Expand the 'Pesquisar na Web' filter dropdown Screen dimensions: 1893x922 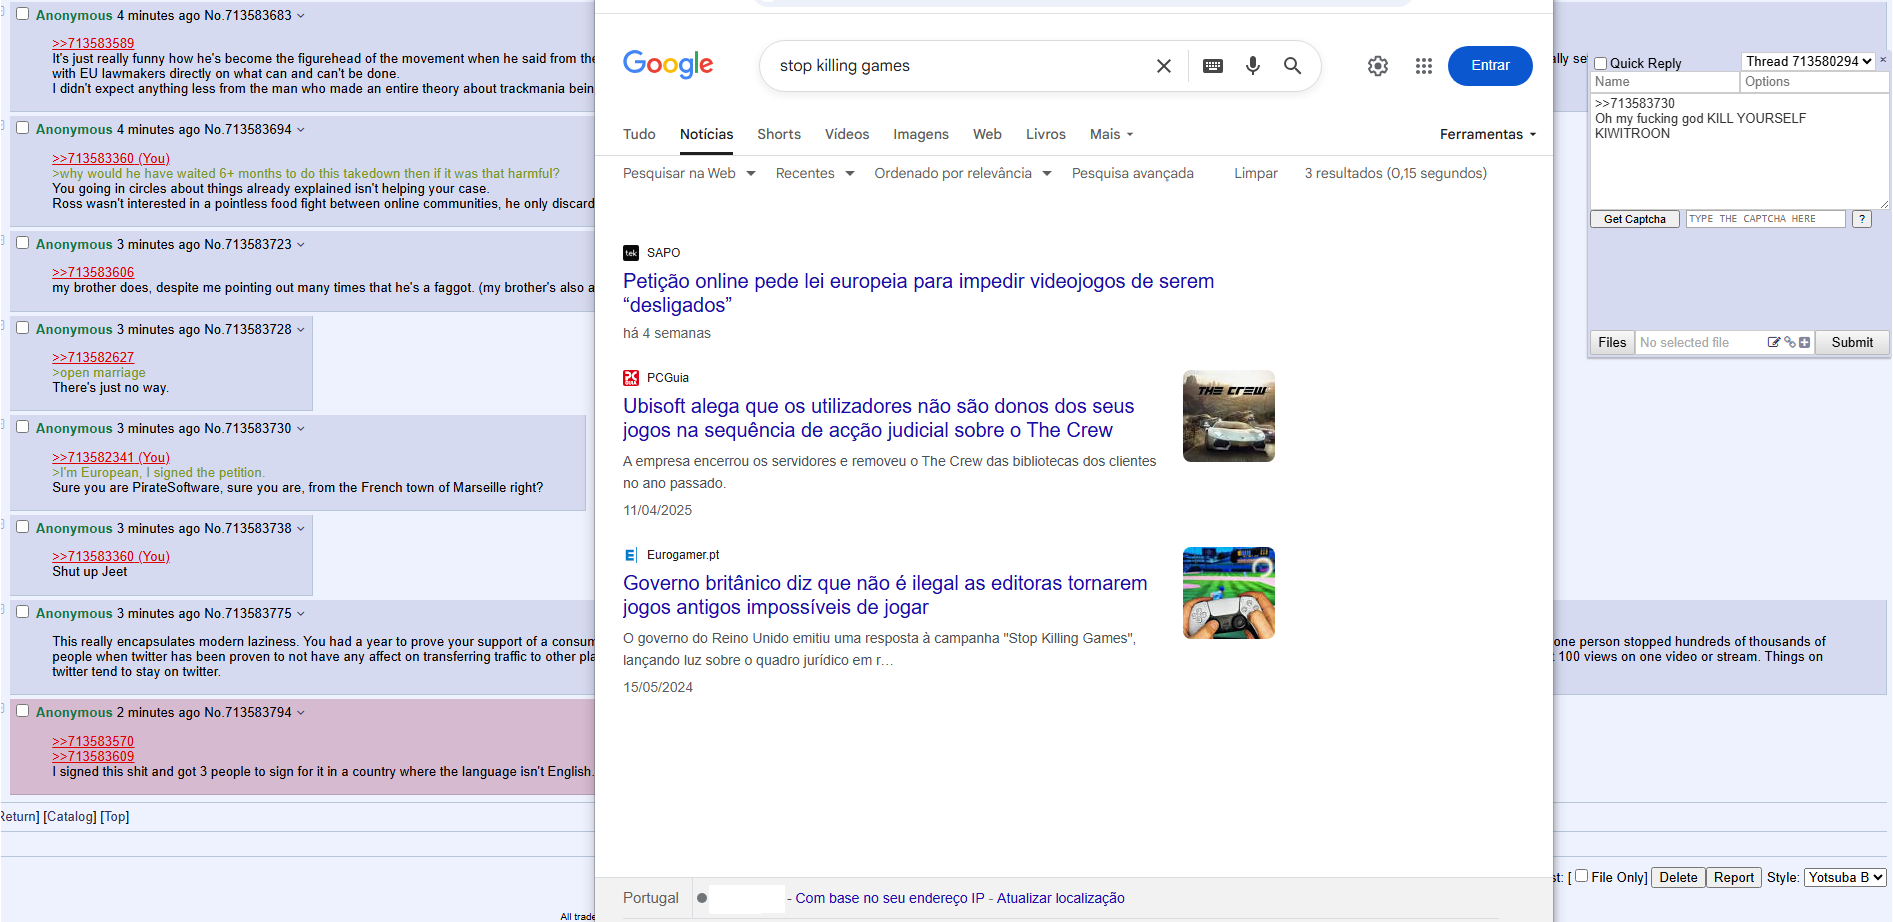click(x=689, y=173)
